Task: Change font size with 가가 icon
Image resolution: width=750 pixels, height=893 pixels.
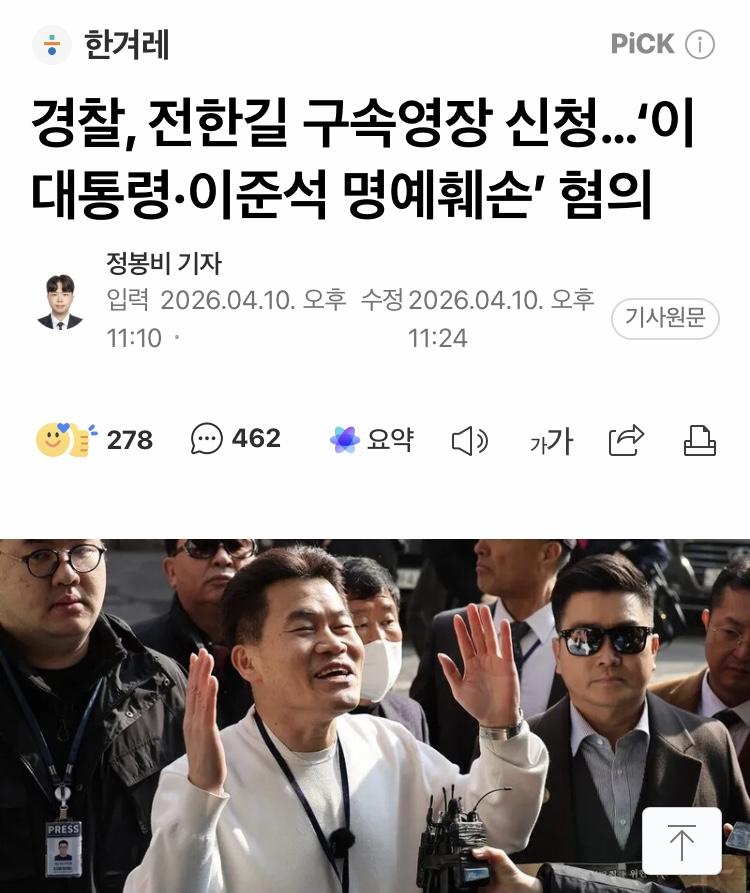Action: [551, 441]
